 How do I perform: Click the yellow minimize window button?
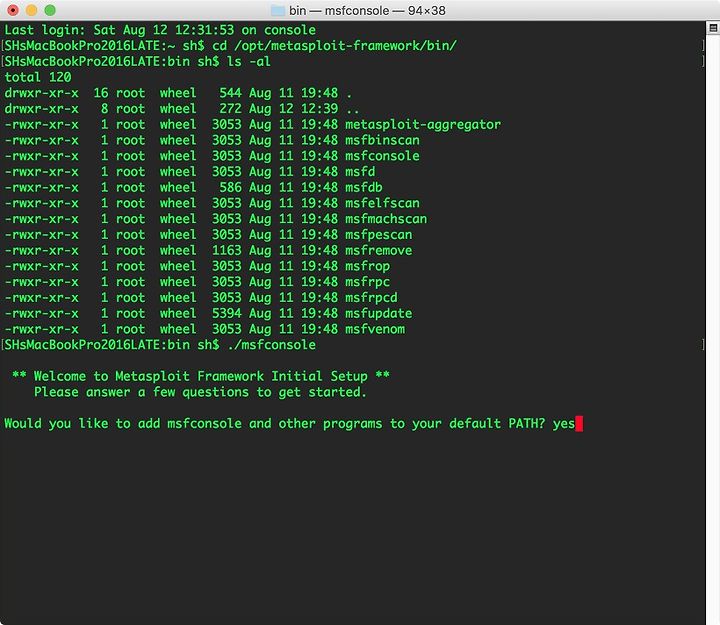coord(31,10)
